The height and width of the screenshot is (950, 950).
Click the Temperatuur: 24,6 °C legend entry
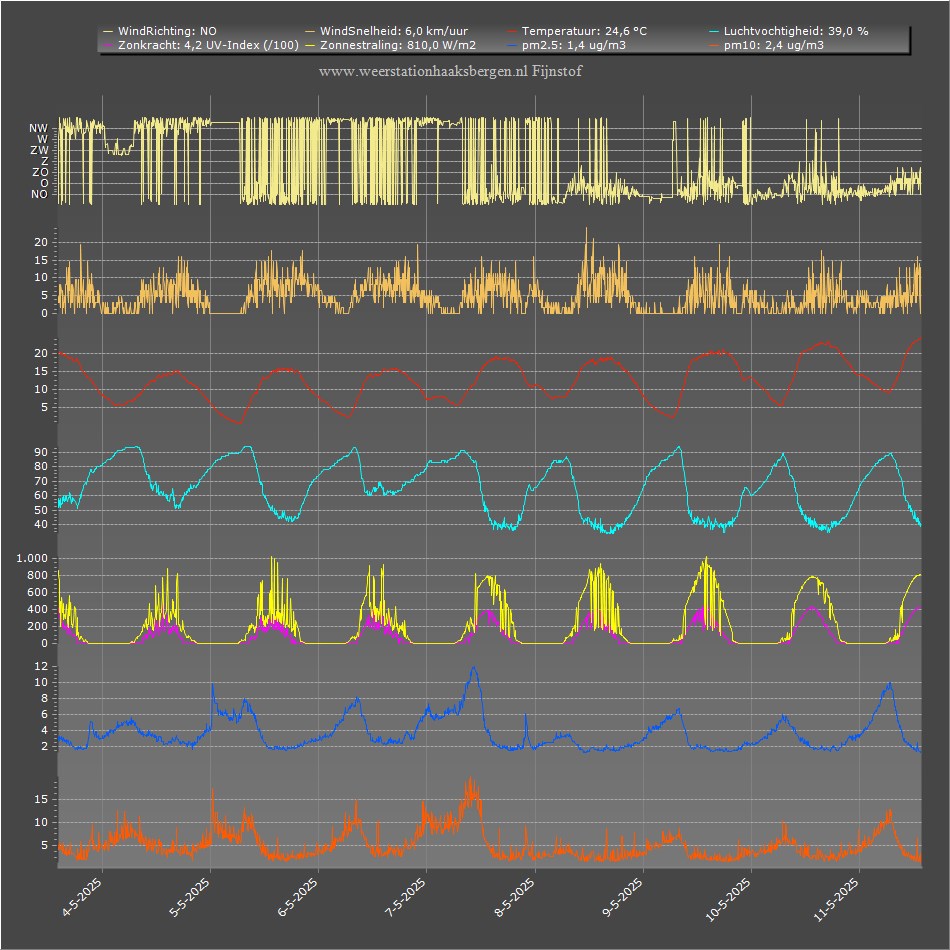point(577,31)
